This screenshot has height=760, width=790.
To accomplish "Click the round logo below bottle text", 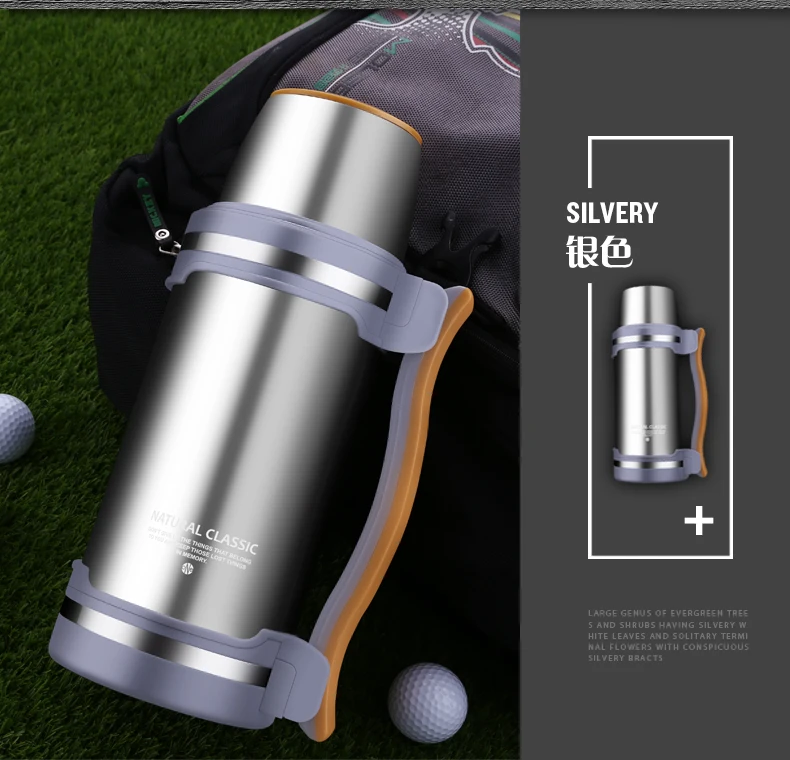I will point(187,568).
